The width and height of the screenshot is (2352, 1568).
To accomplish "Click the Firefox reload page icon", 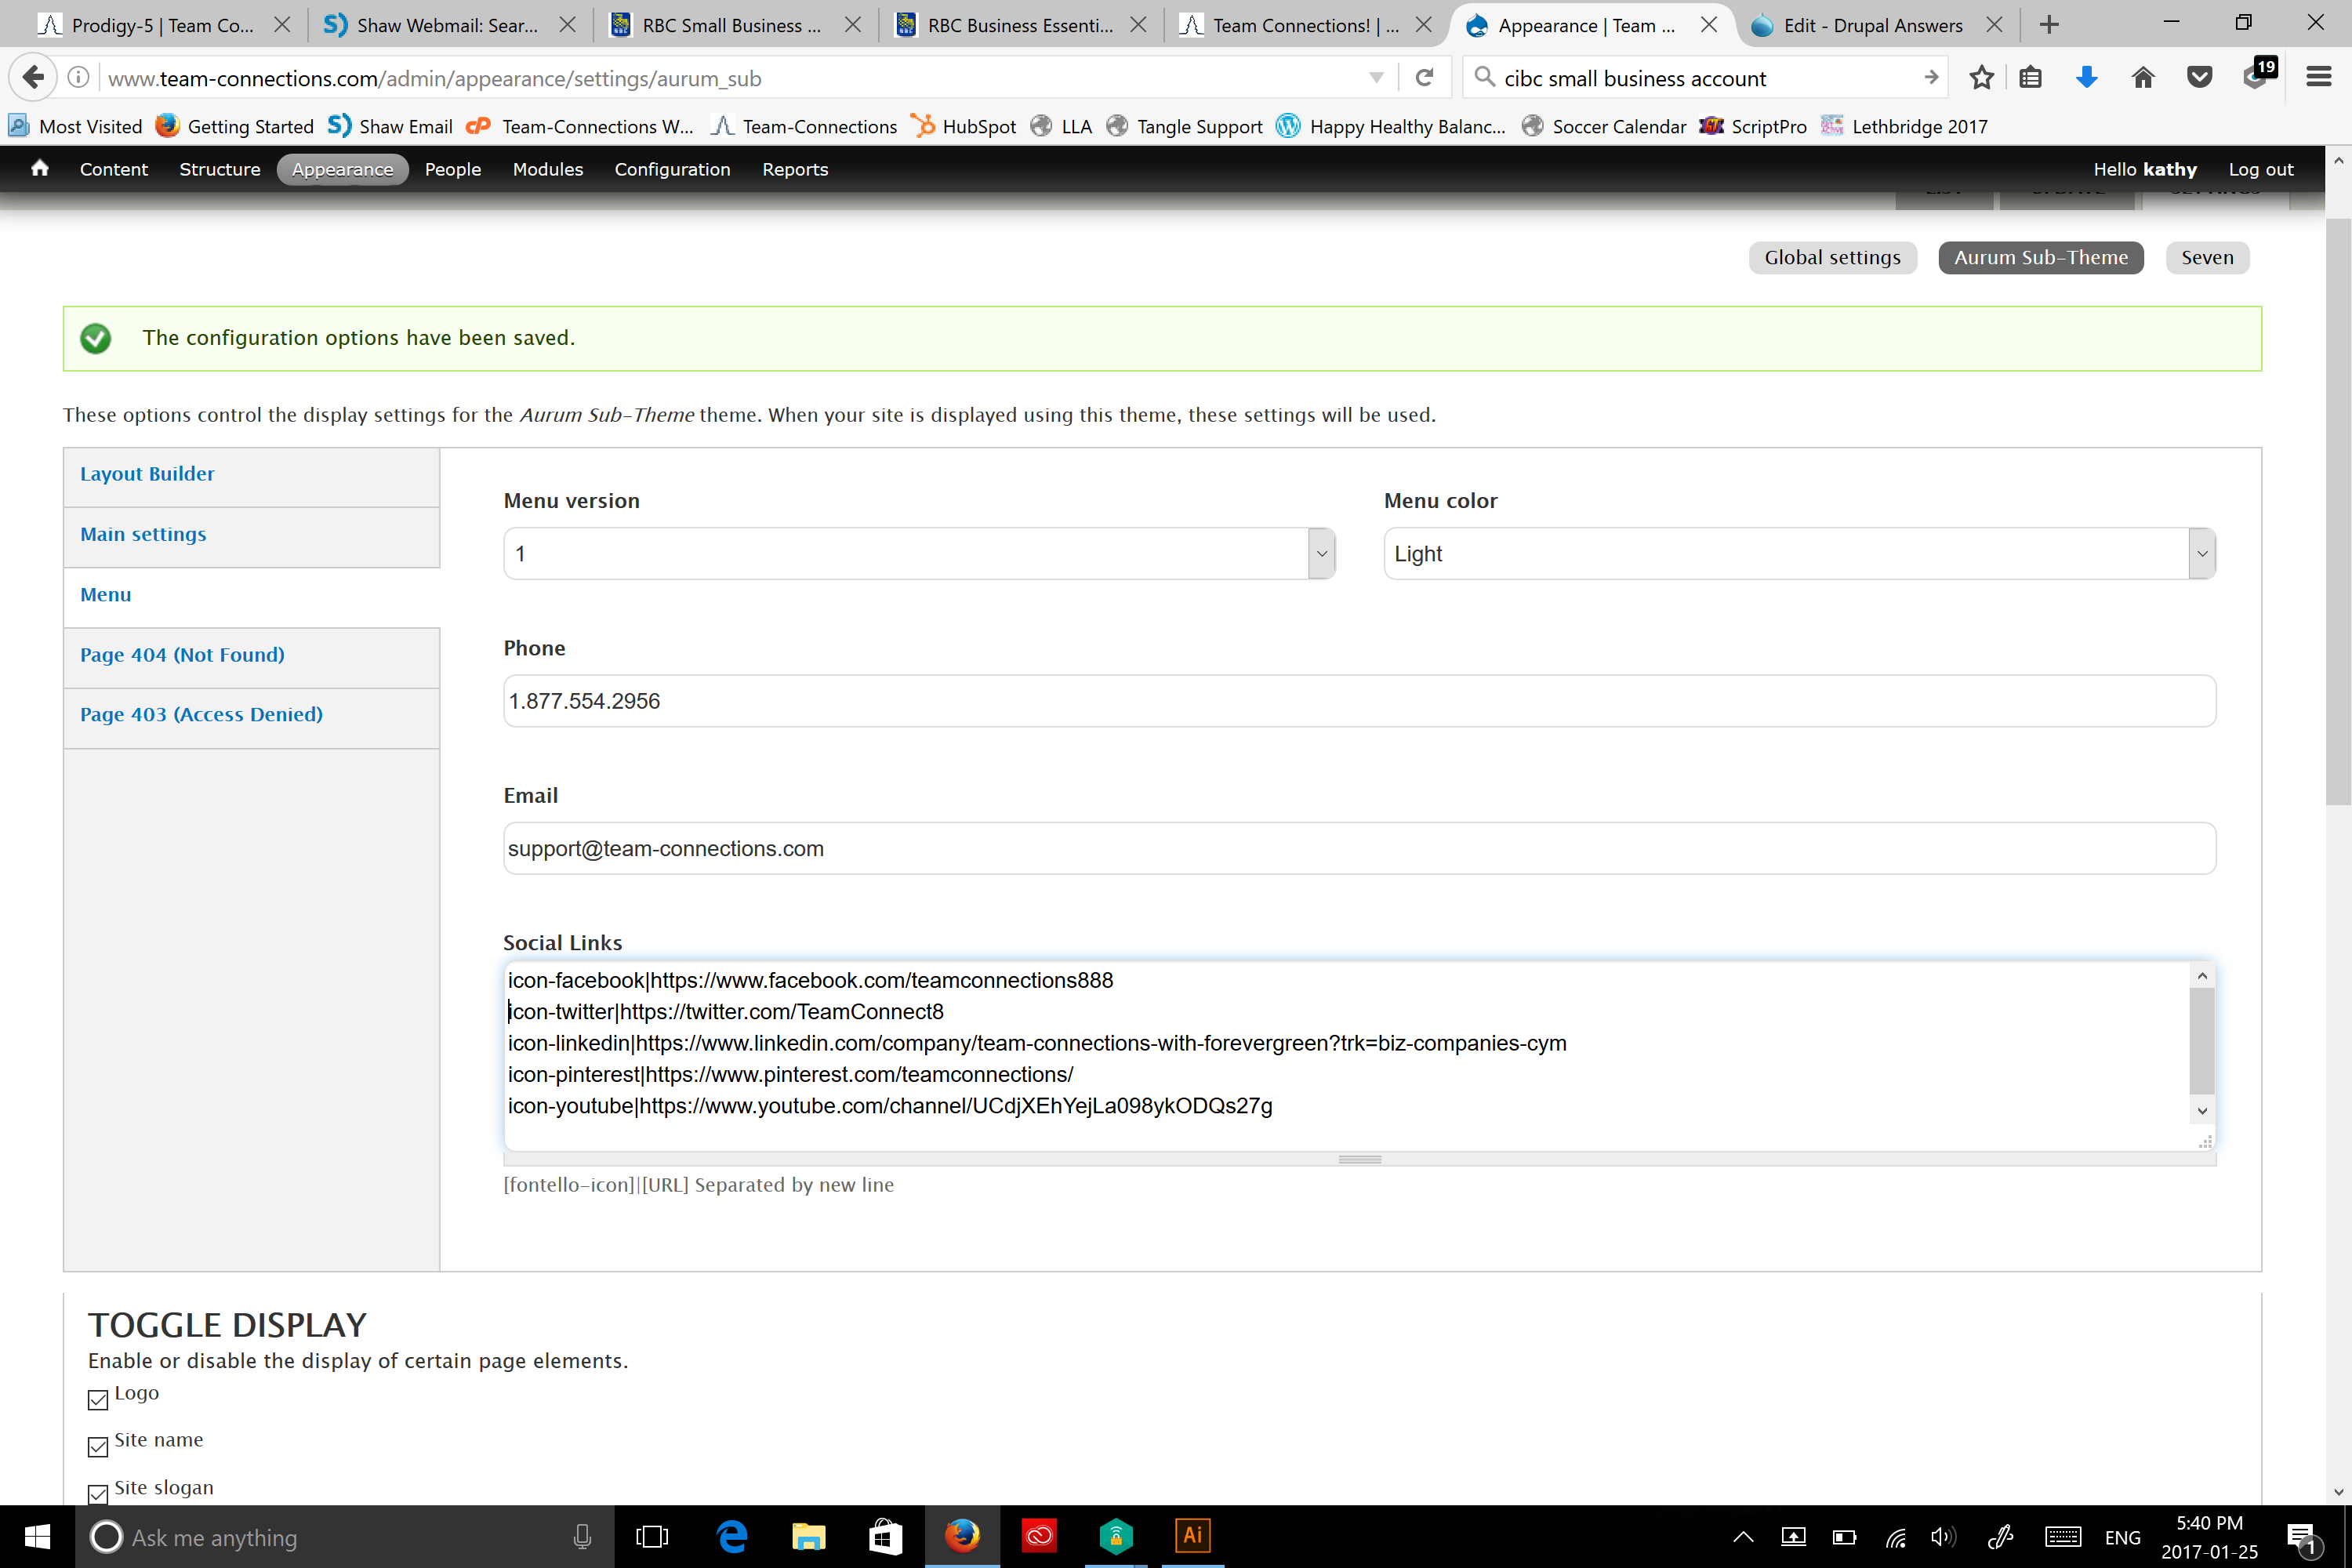I will 1424,78.
